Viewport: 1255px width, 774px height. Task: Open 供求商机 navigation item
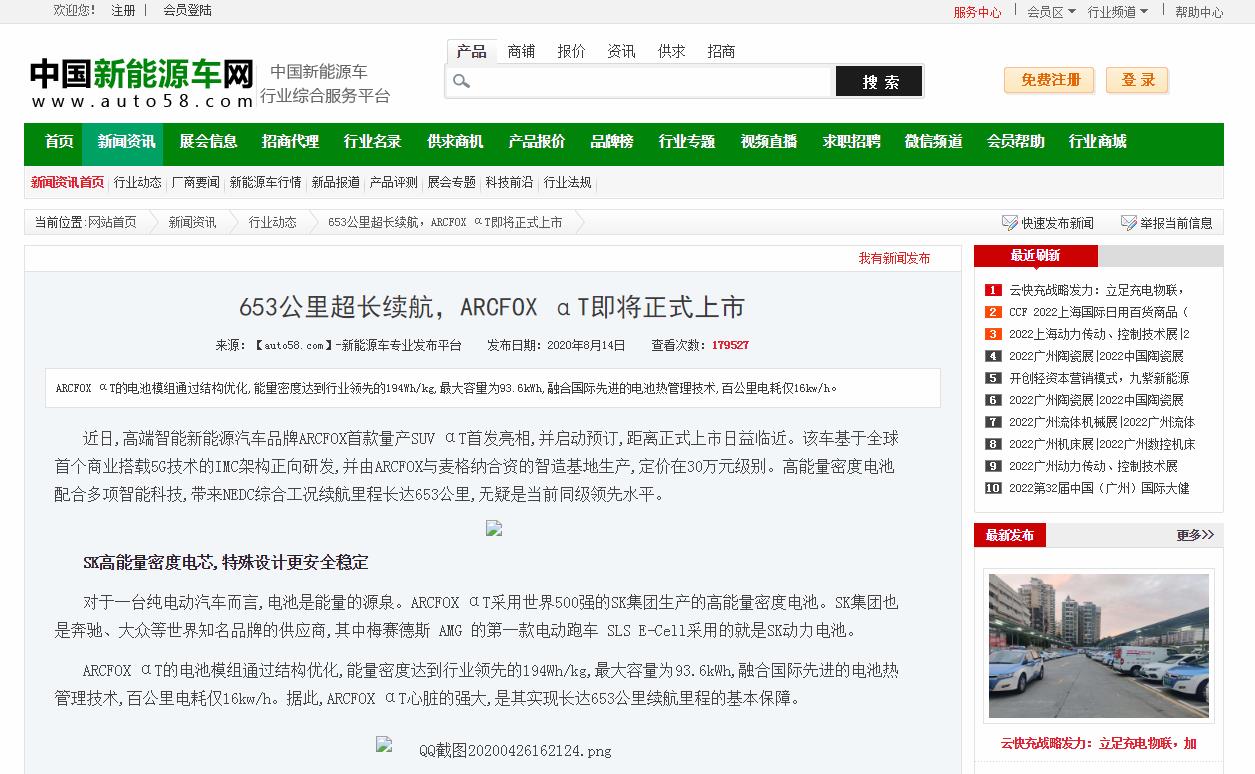(455, 142)
